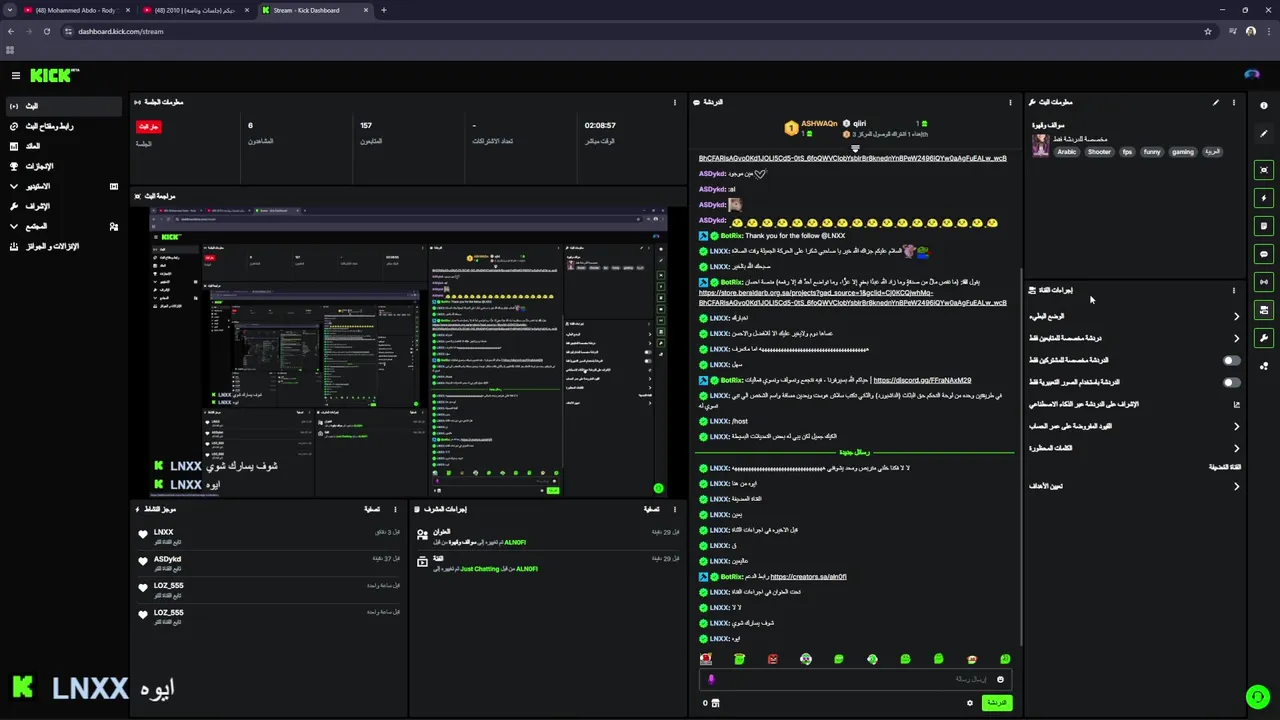The height and width of the screenshot is (720, 1280).
Task: Open moderator actions panel three-dot menu
Action: [674, 509]
